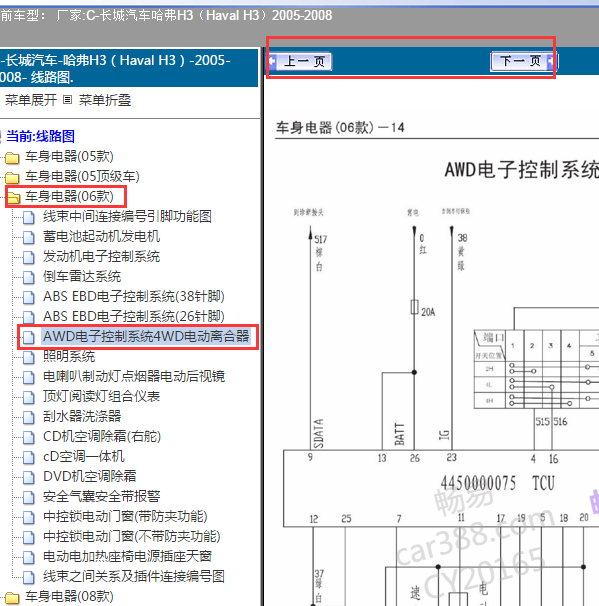Viewport: 599px width, 606px height.
Task: Click page icon beside 发动机电子控制系统
Action: pos(29,257)
